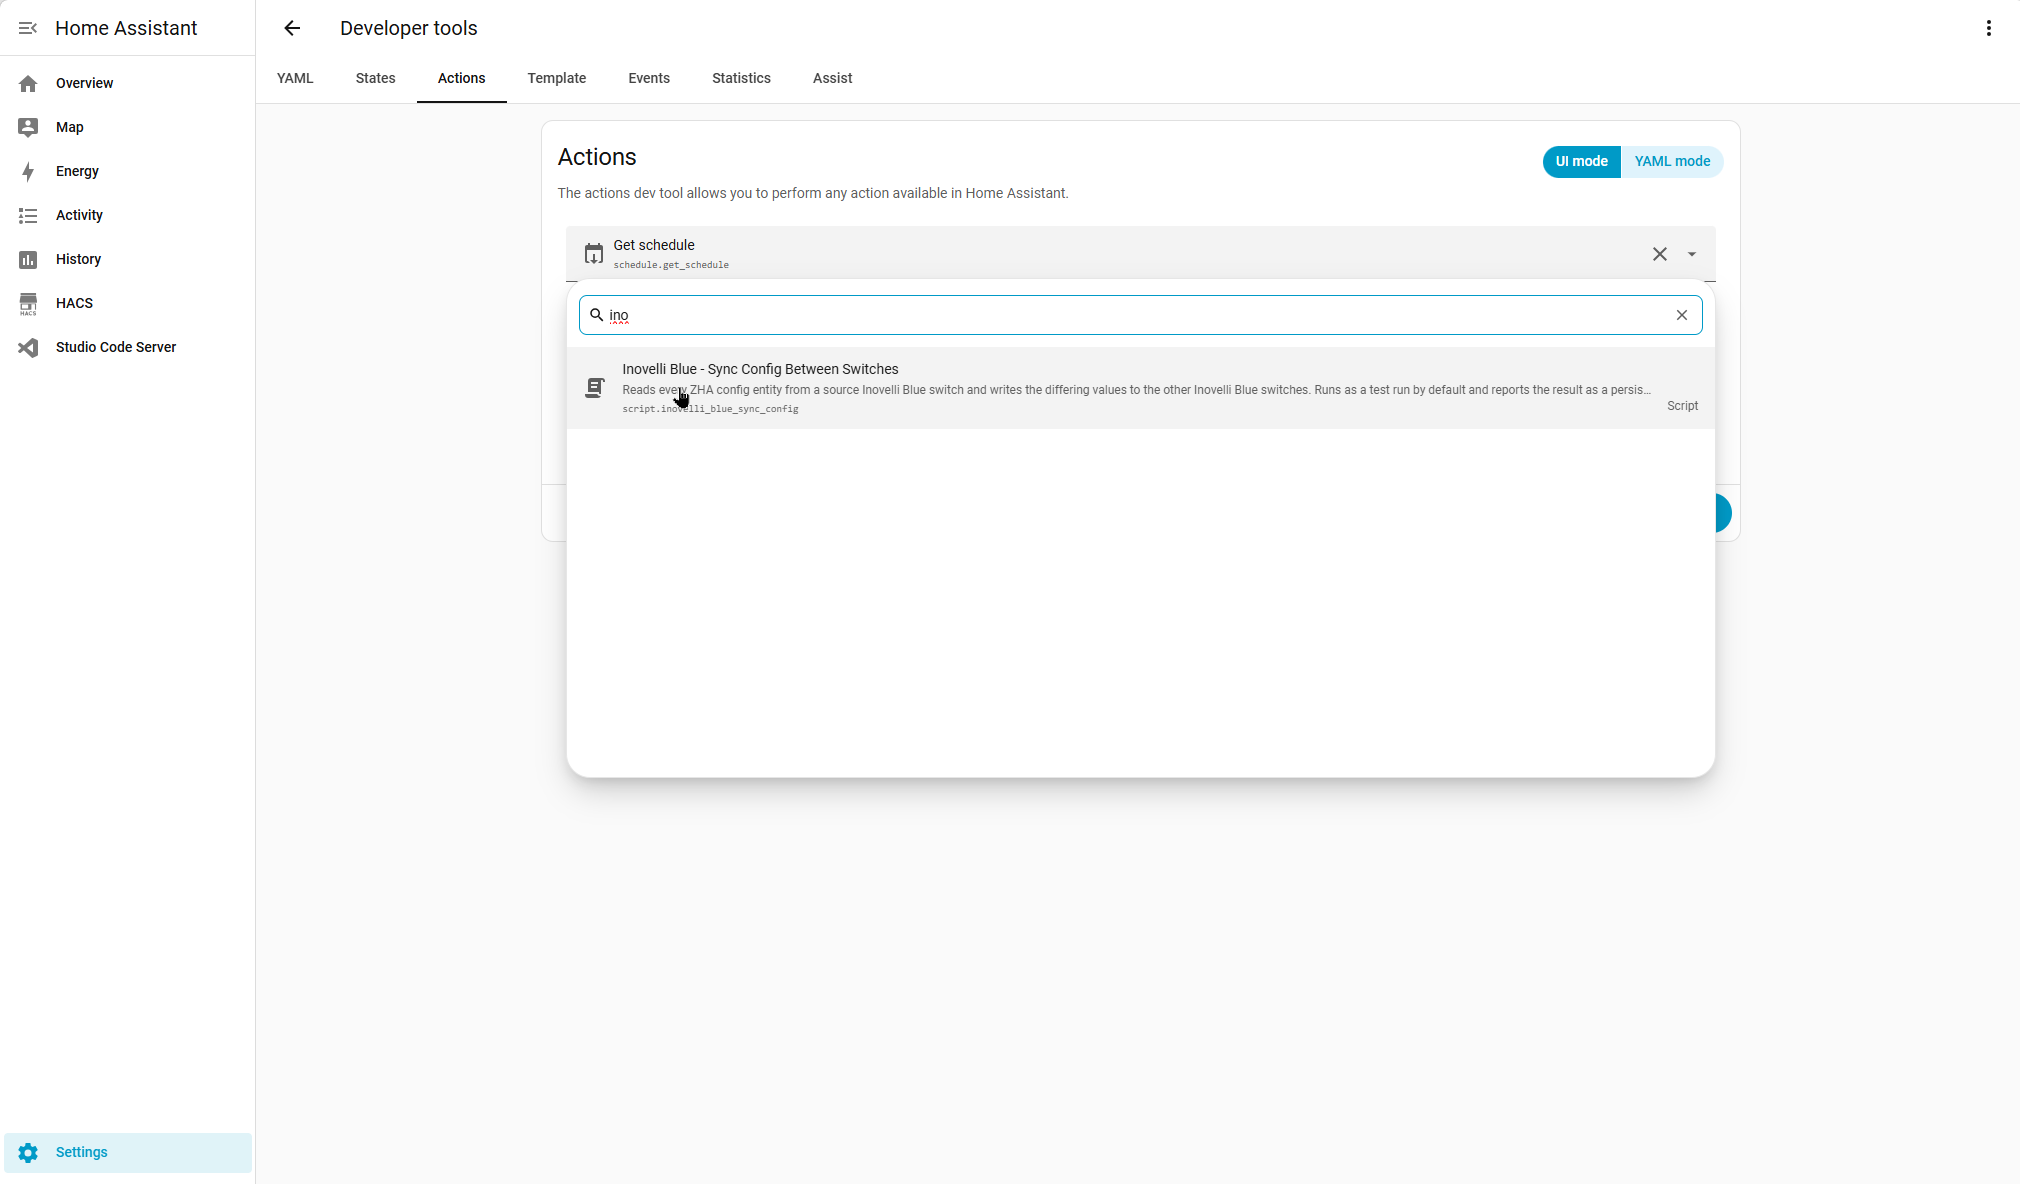Open the Settings gear icon

pos(28,1152)
